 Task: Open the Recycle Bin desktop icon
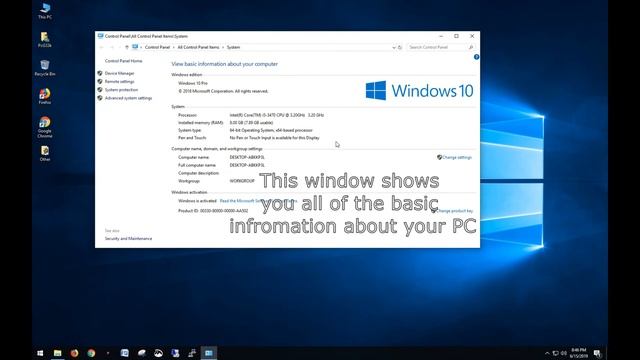point(45,68)
